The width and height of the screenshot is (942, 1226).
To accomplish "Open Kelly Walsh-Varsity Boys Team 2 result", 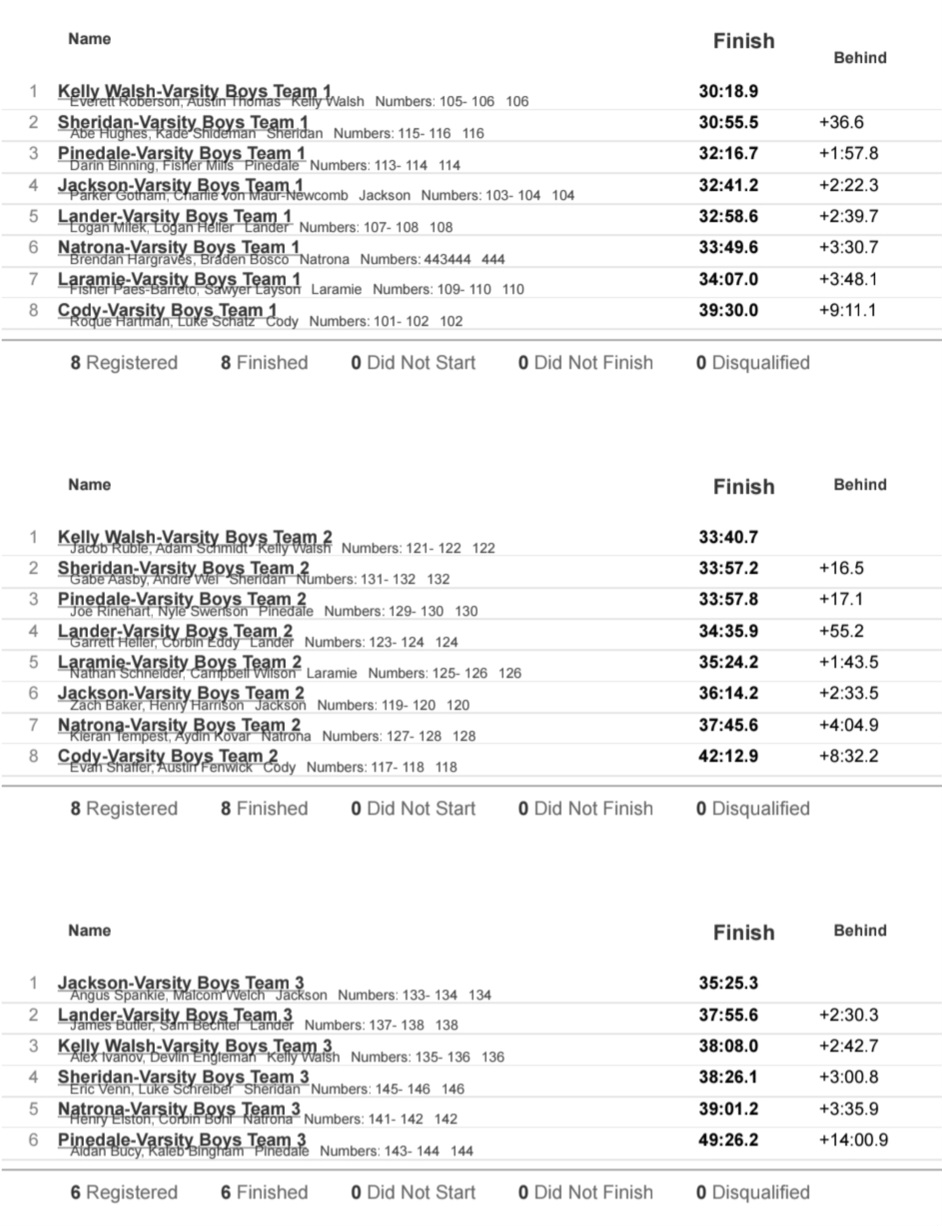I will tap(195, 537).
